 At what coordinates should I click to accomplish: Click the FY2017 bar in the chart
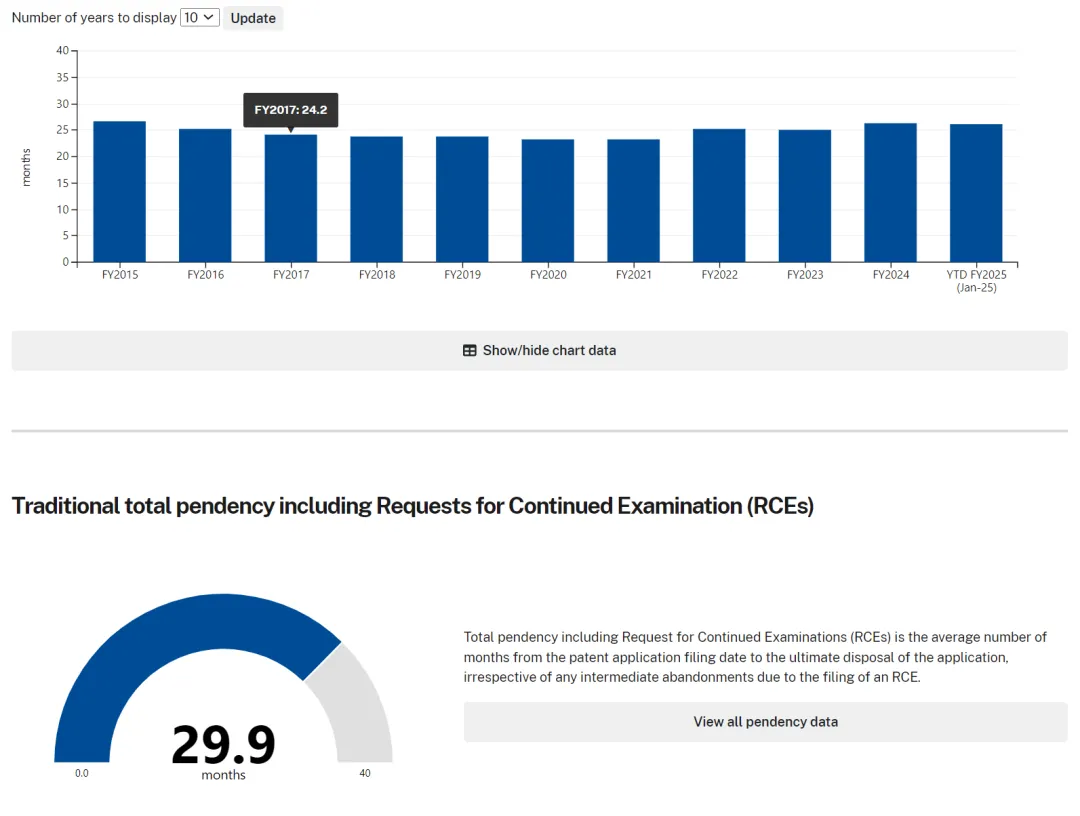[x=291, y=198]
